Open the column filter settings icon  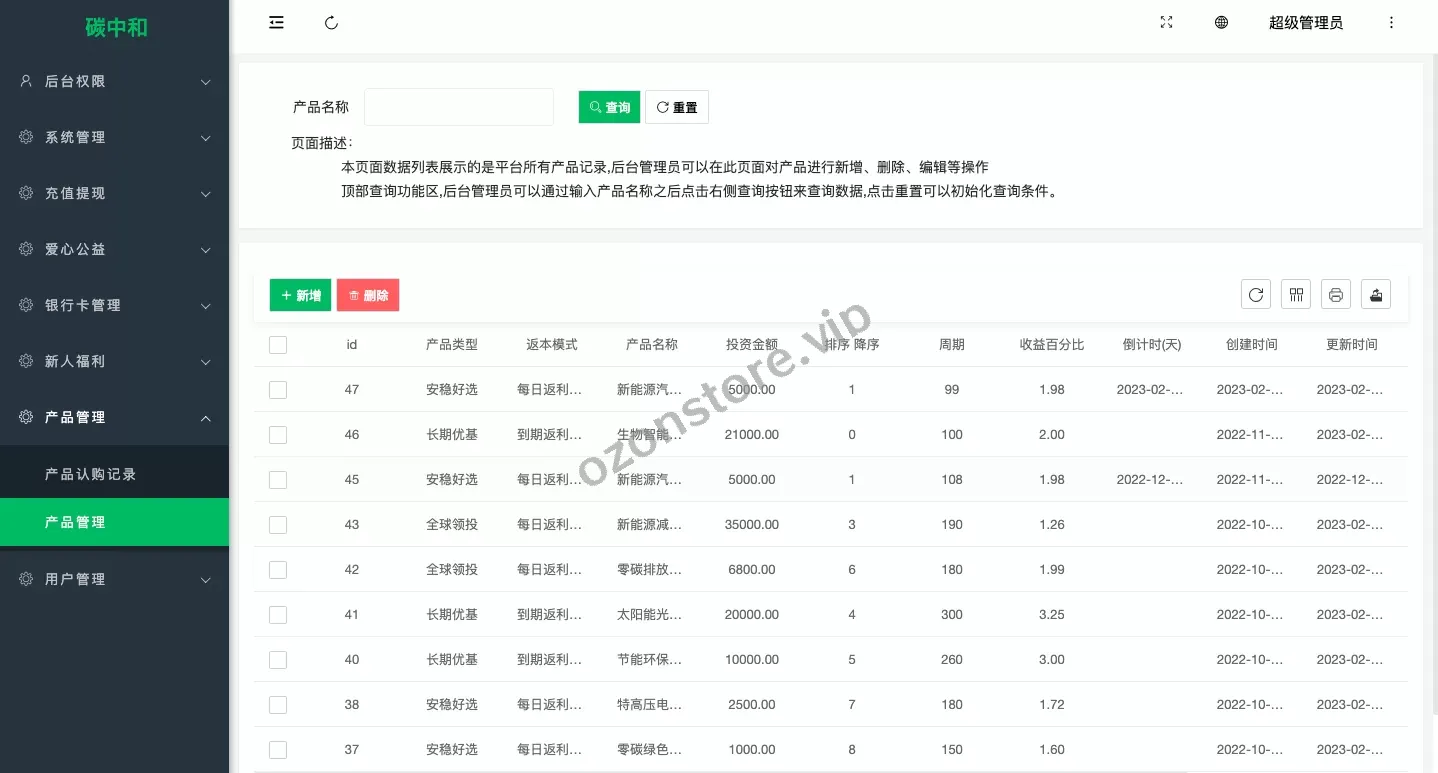[x=1296, y=295]
